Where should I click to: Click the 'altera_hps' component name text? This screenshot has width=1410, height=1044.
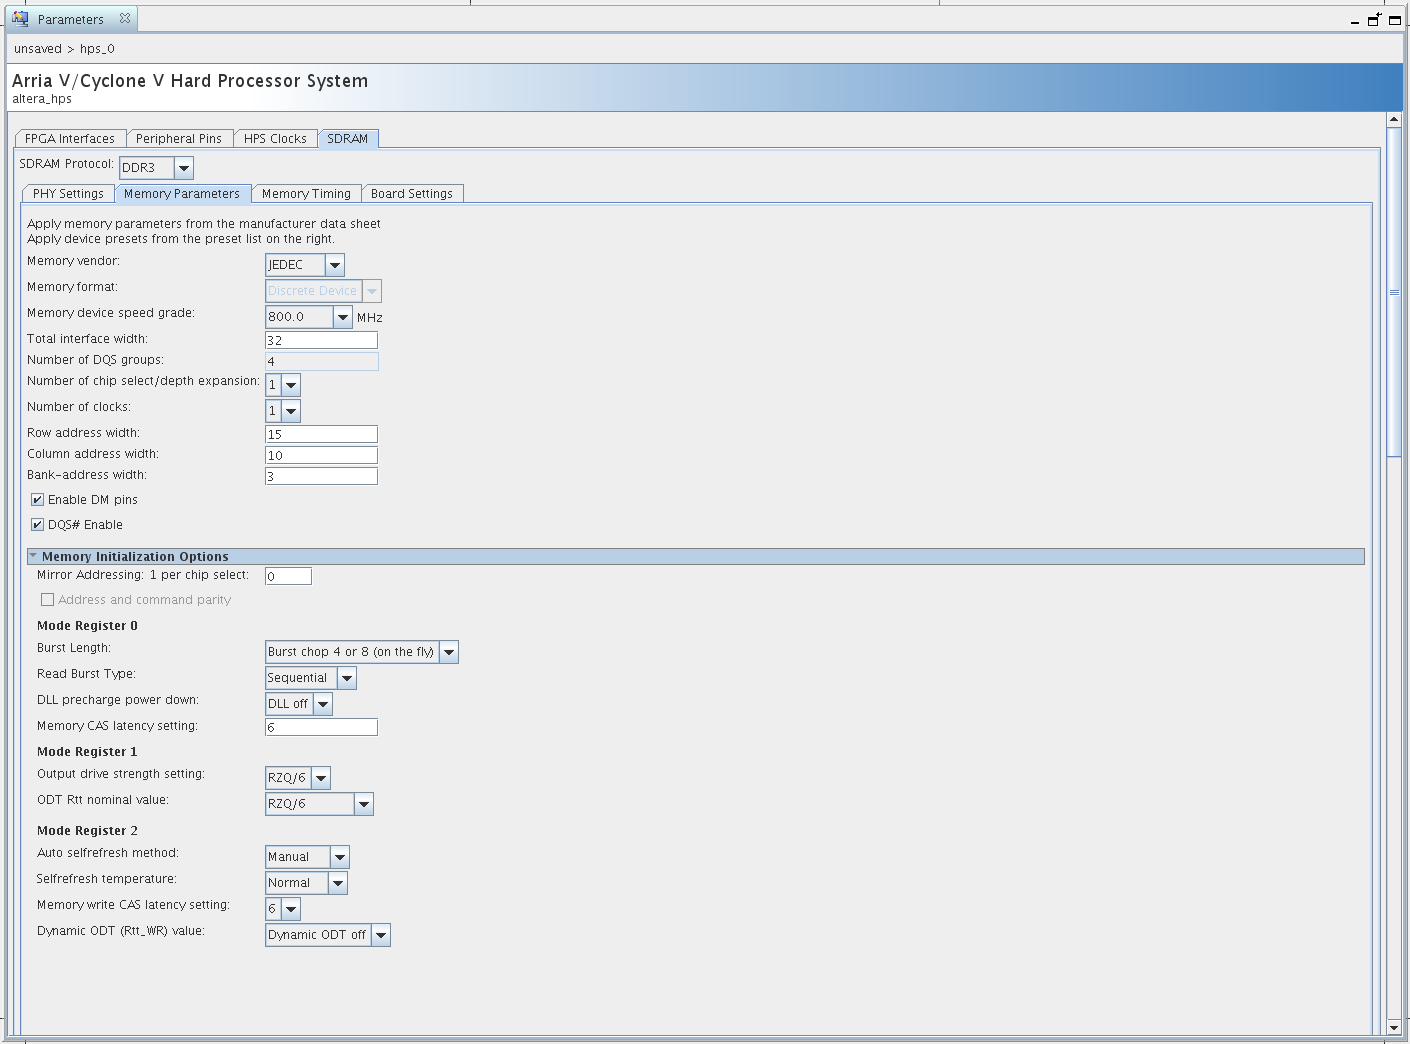point(42,99)
